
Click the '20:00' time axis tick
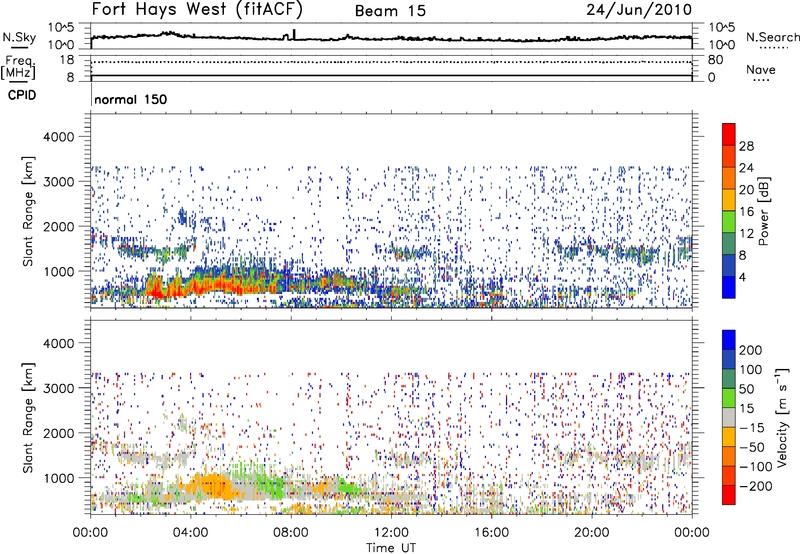coord(592,533)
